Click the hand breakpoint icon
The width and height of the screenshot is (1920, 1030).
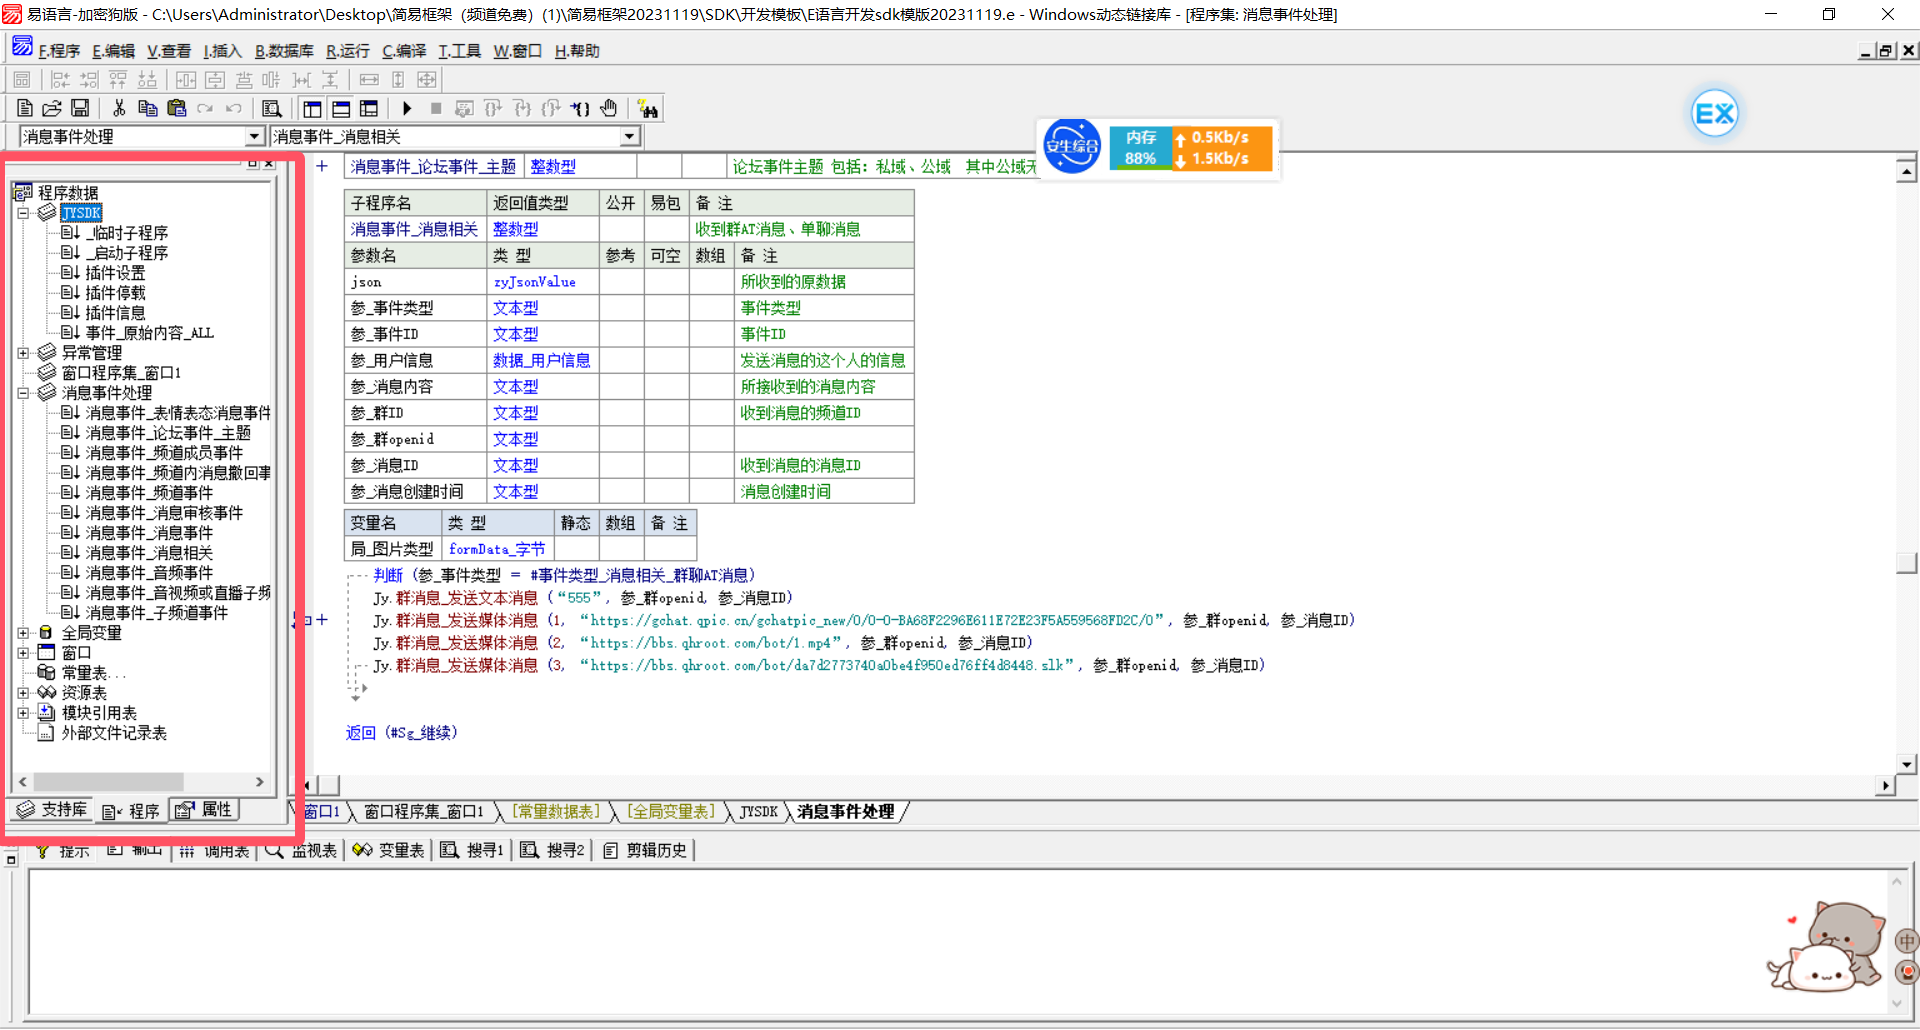(609, 108)
